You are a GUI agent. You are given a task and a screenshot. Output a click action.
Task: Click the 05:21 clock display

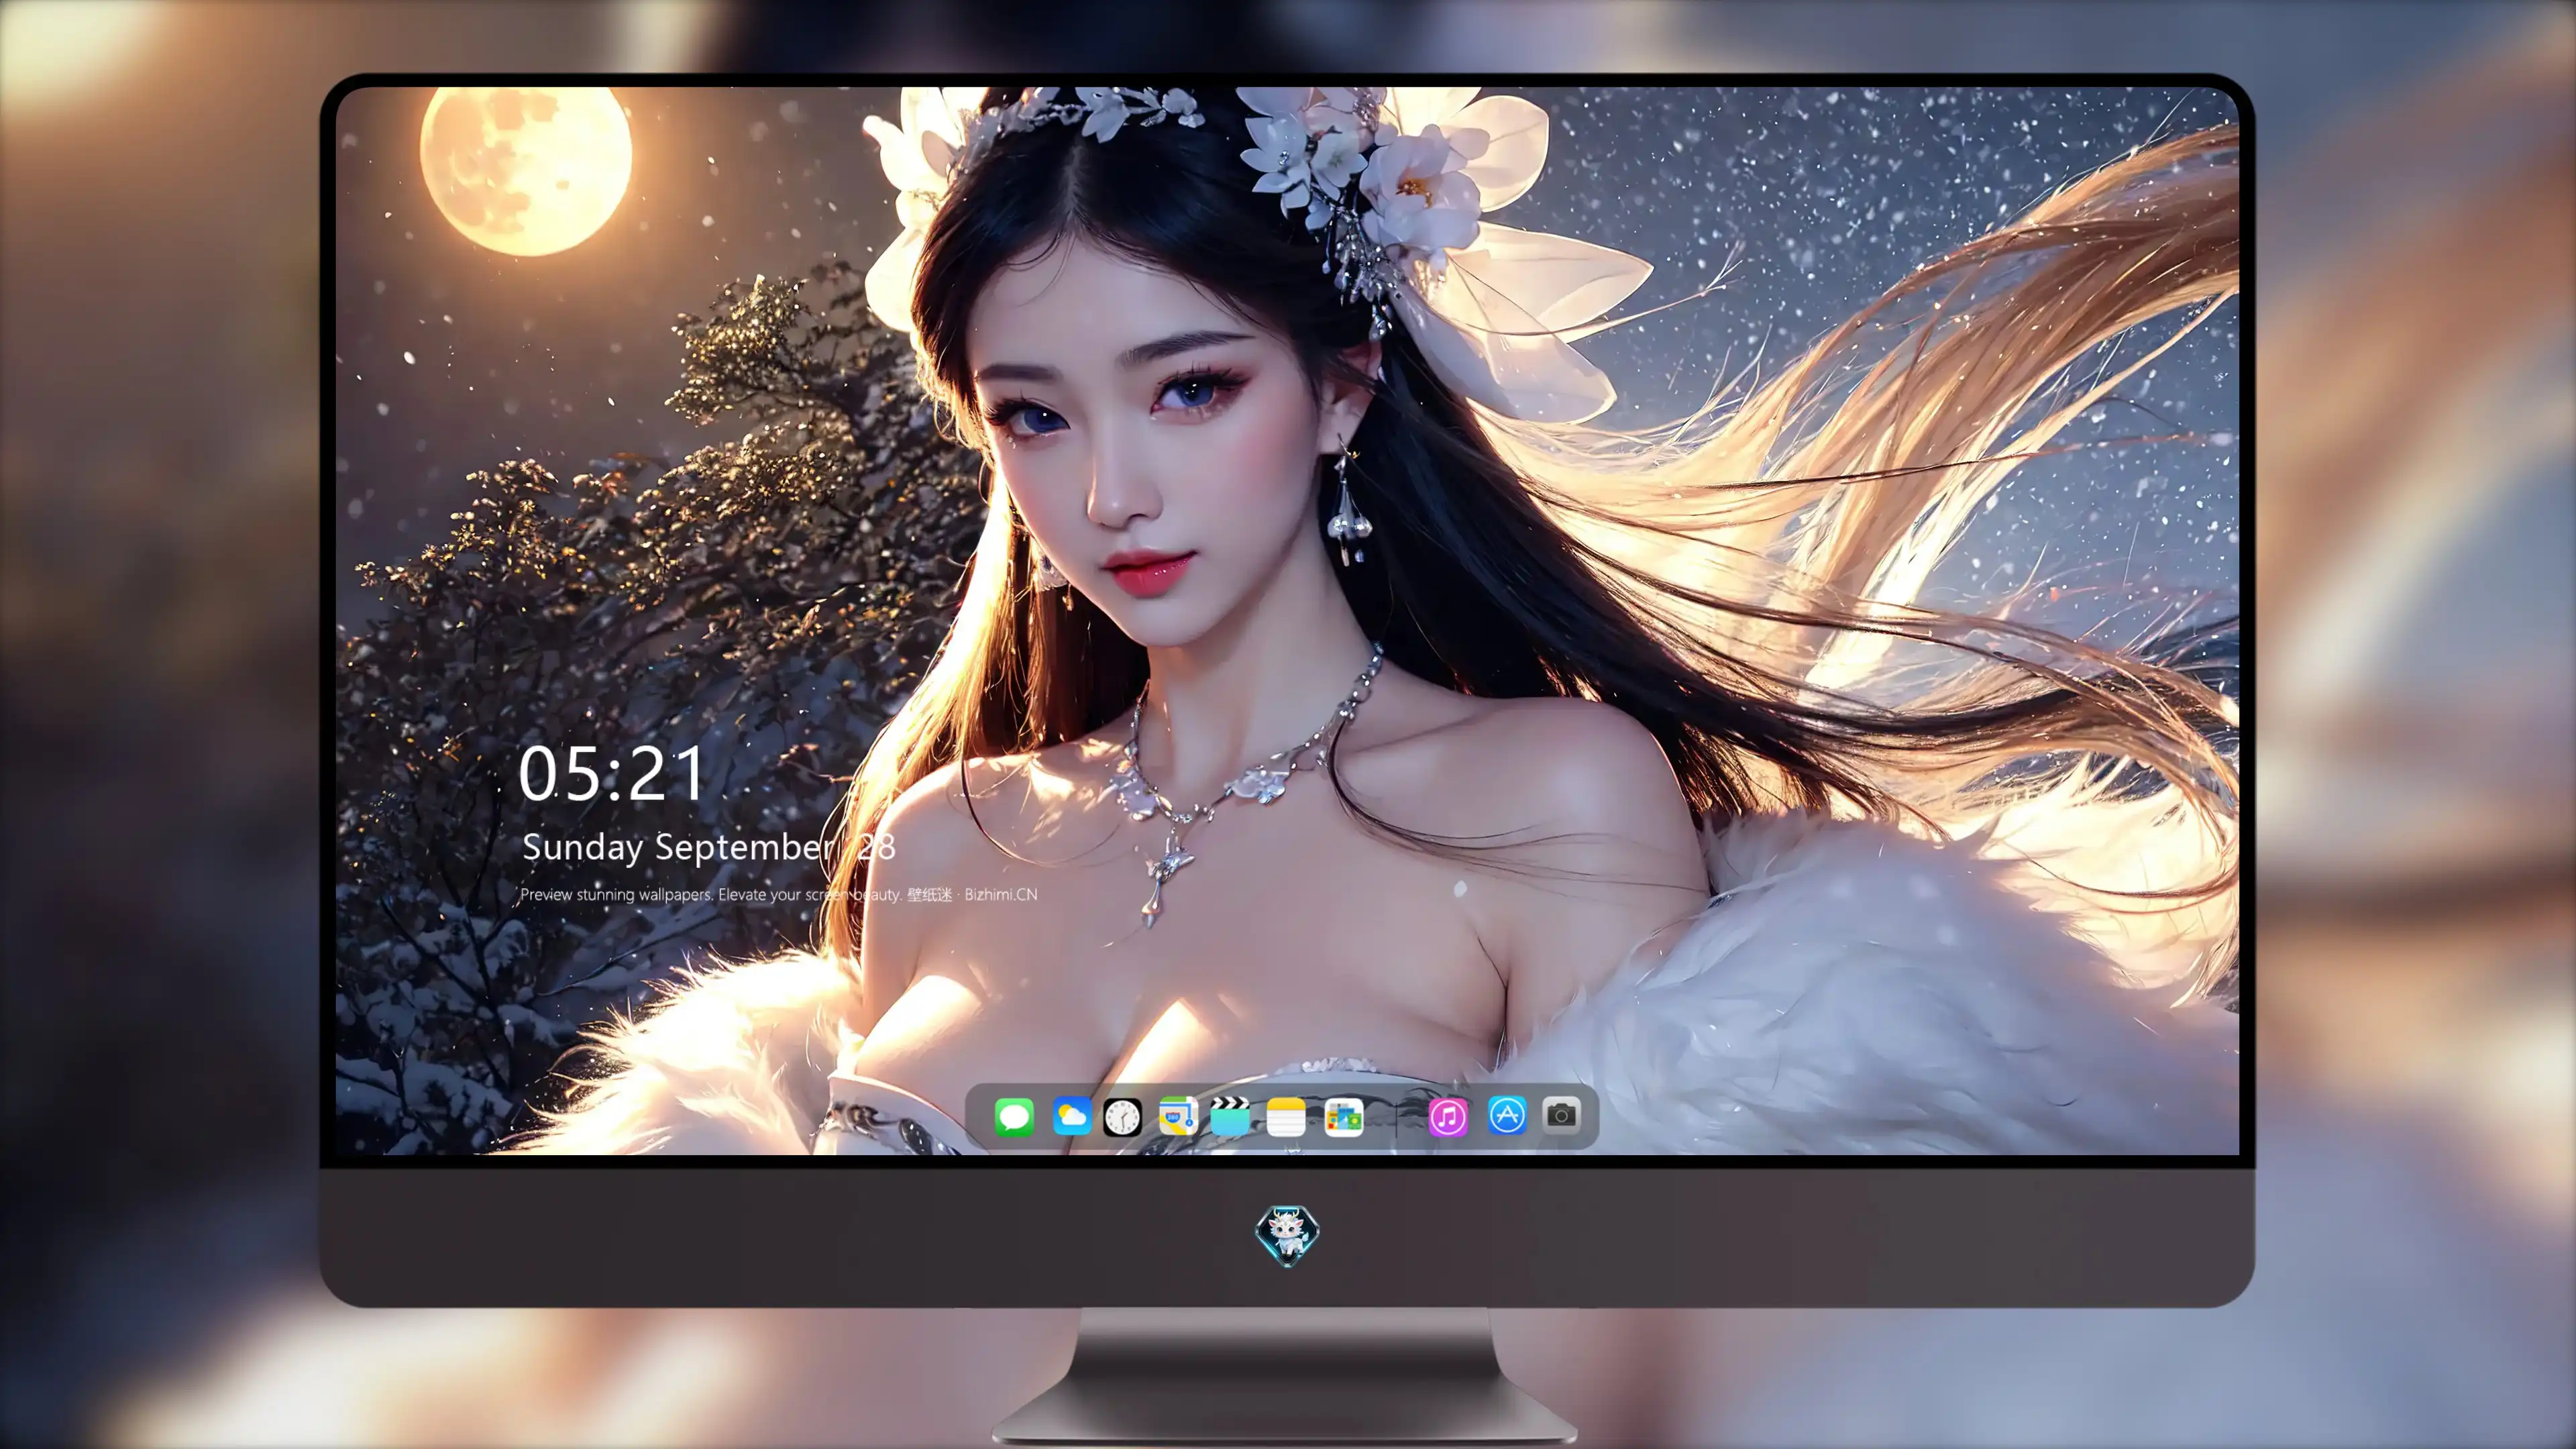pyautogui.click(x=611, y=774)
